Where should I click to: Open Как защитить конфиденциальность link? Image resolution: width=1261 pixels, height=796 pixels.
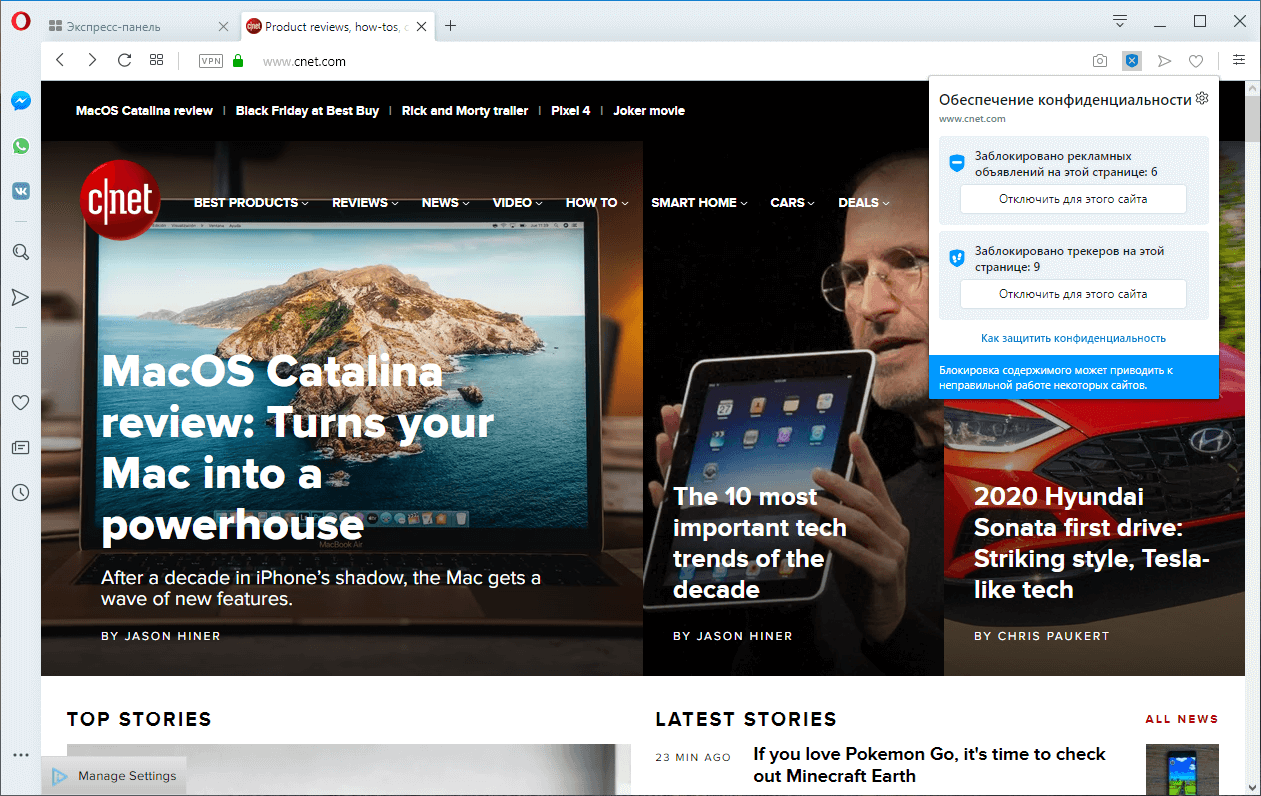[1073, 338]
